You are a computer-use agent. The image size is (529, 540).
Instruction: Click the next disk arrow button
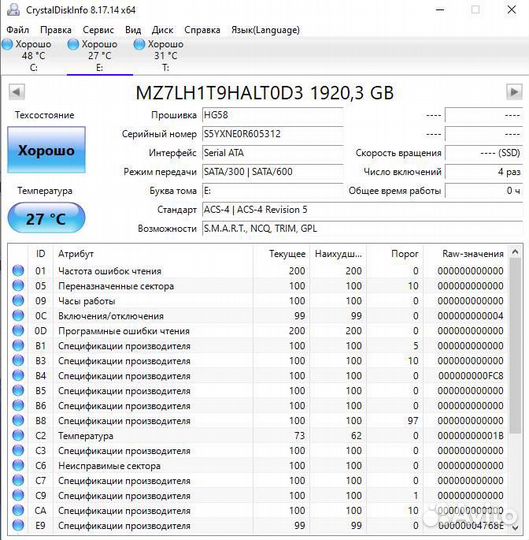[514, 92]
